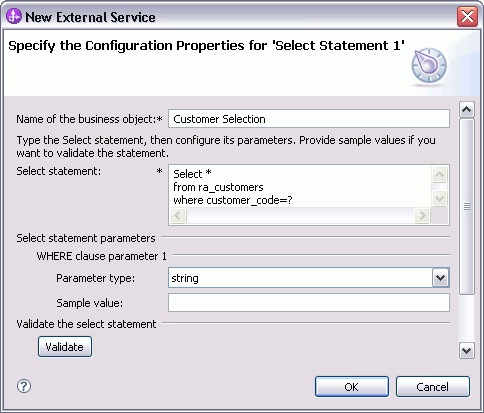The height and width of the screenshot is (413, 484).
Task: Click the statement box horizontal scrollbar track
Action: click(300, 216)
